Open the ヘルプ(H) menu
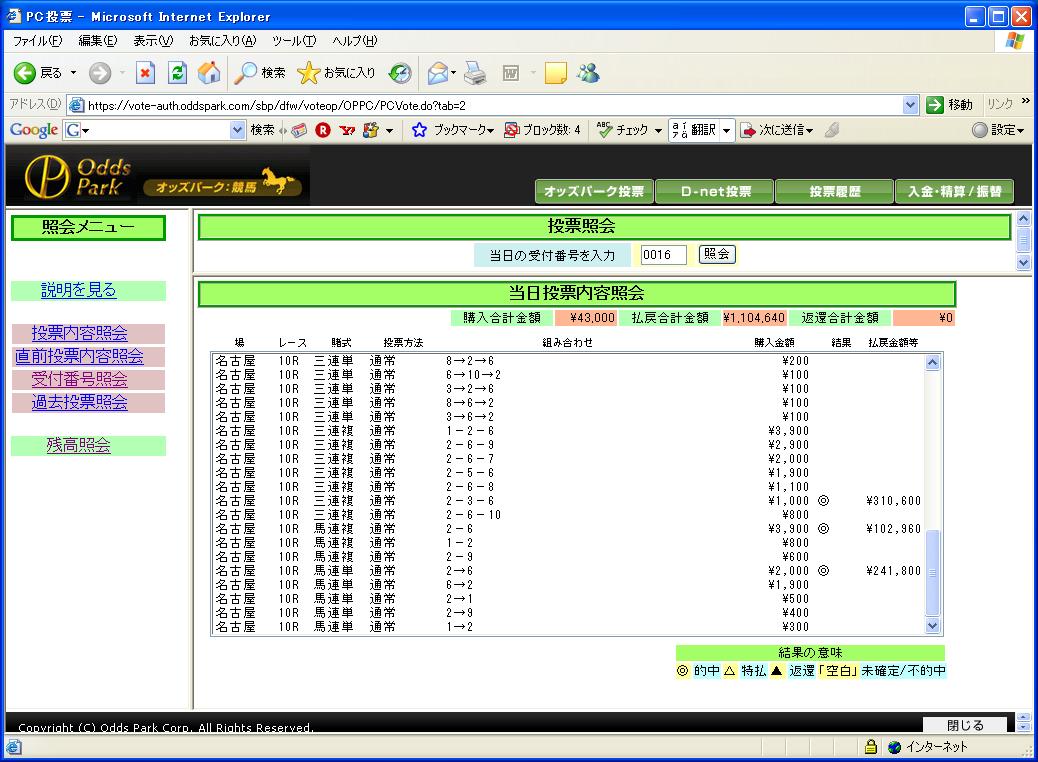This screenshot has height=762, width=1038. point(355,41)
